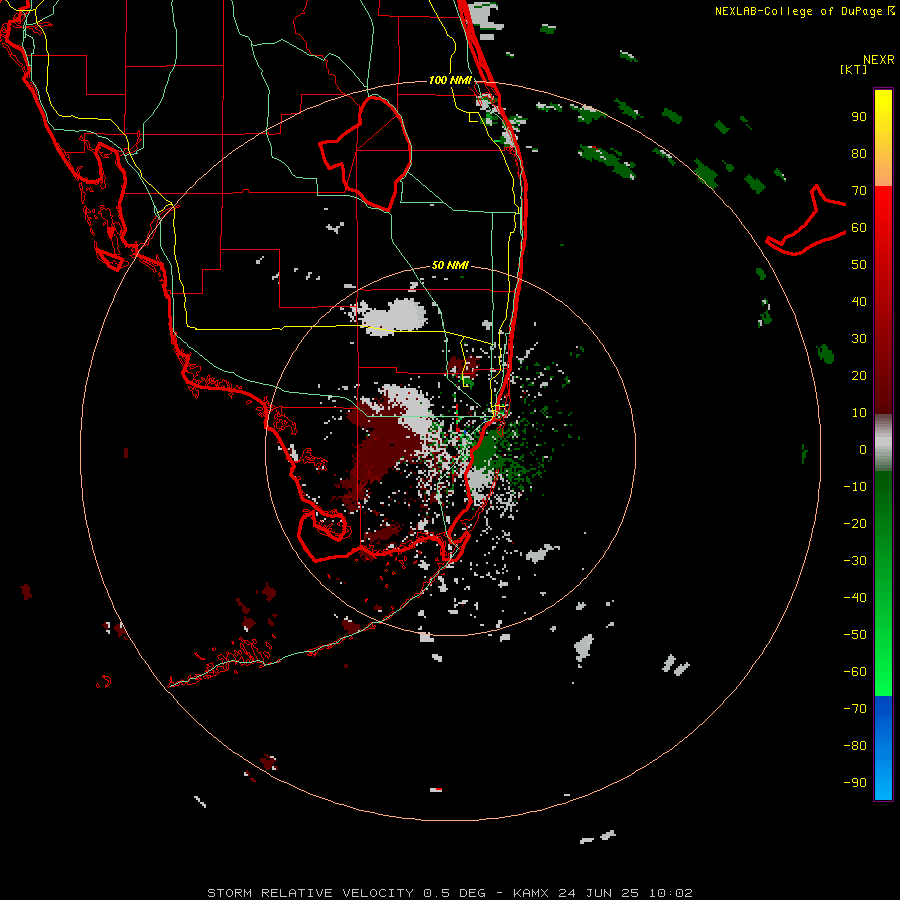Screen dimensions: 900x900
Task: Click the 60 value on the velocity scale
Action: click(x=859, y=228)
